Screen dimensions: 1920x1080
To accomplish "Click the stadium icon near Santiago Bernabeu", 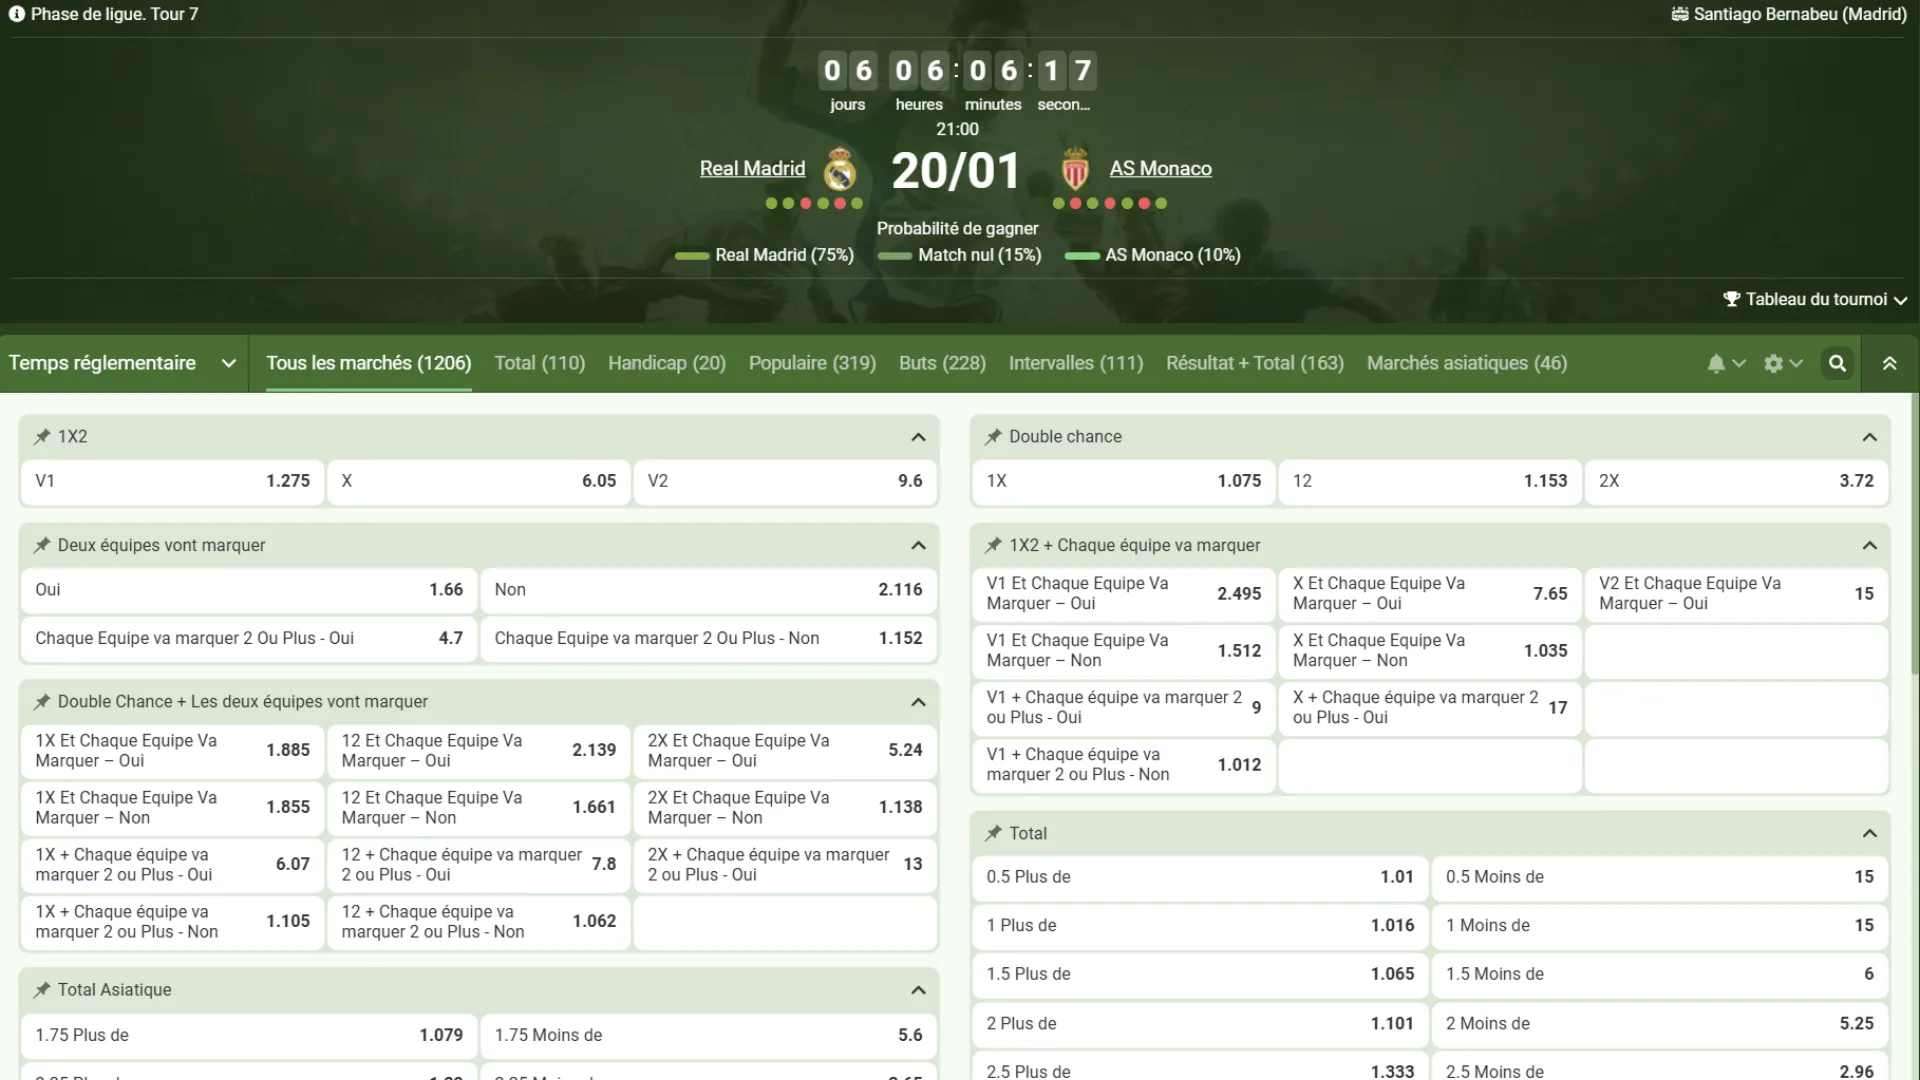I will 1680,14.
